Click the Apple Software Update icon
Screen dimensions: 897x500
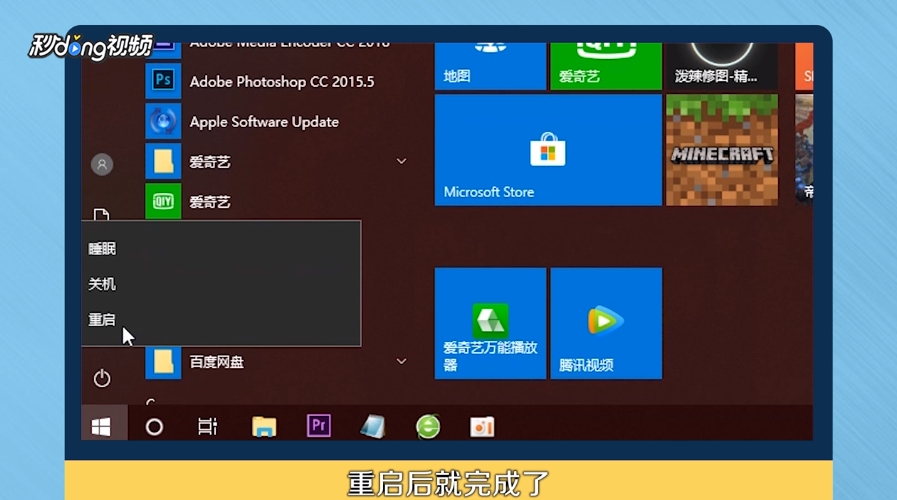coord(163,121)
